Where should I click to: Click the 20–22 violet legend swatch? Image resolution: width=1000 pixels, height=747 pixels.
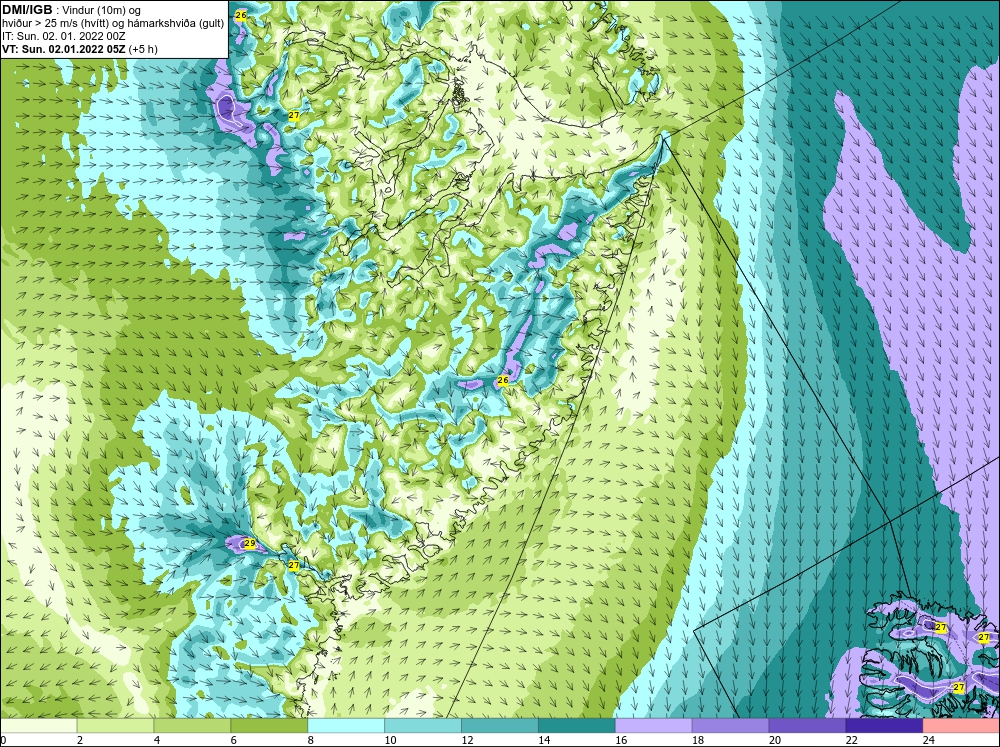(x=807, y=725)
